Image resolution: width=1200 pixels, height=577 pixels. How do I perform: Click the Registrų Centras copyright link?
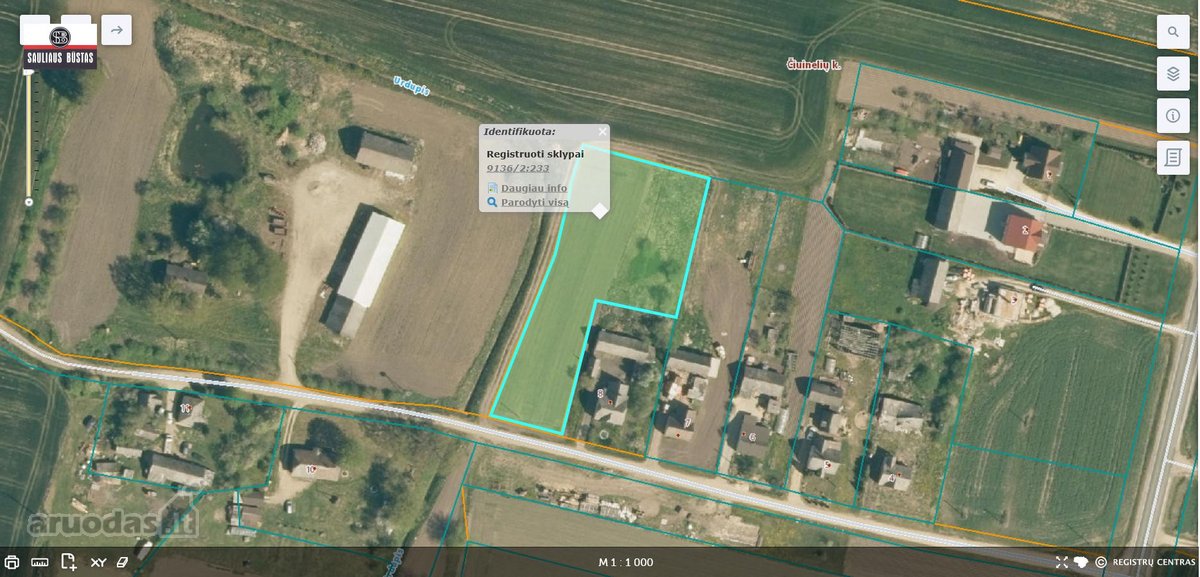[1144, 562]
